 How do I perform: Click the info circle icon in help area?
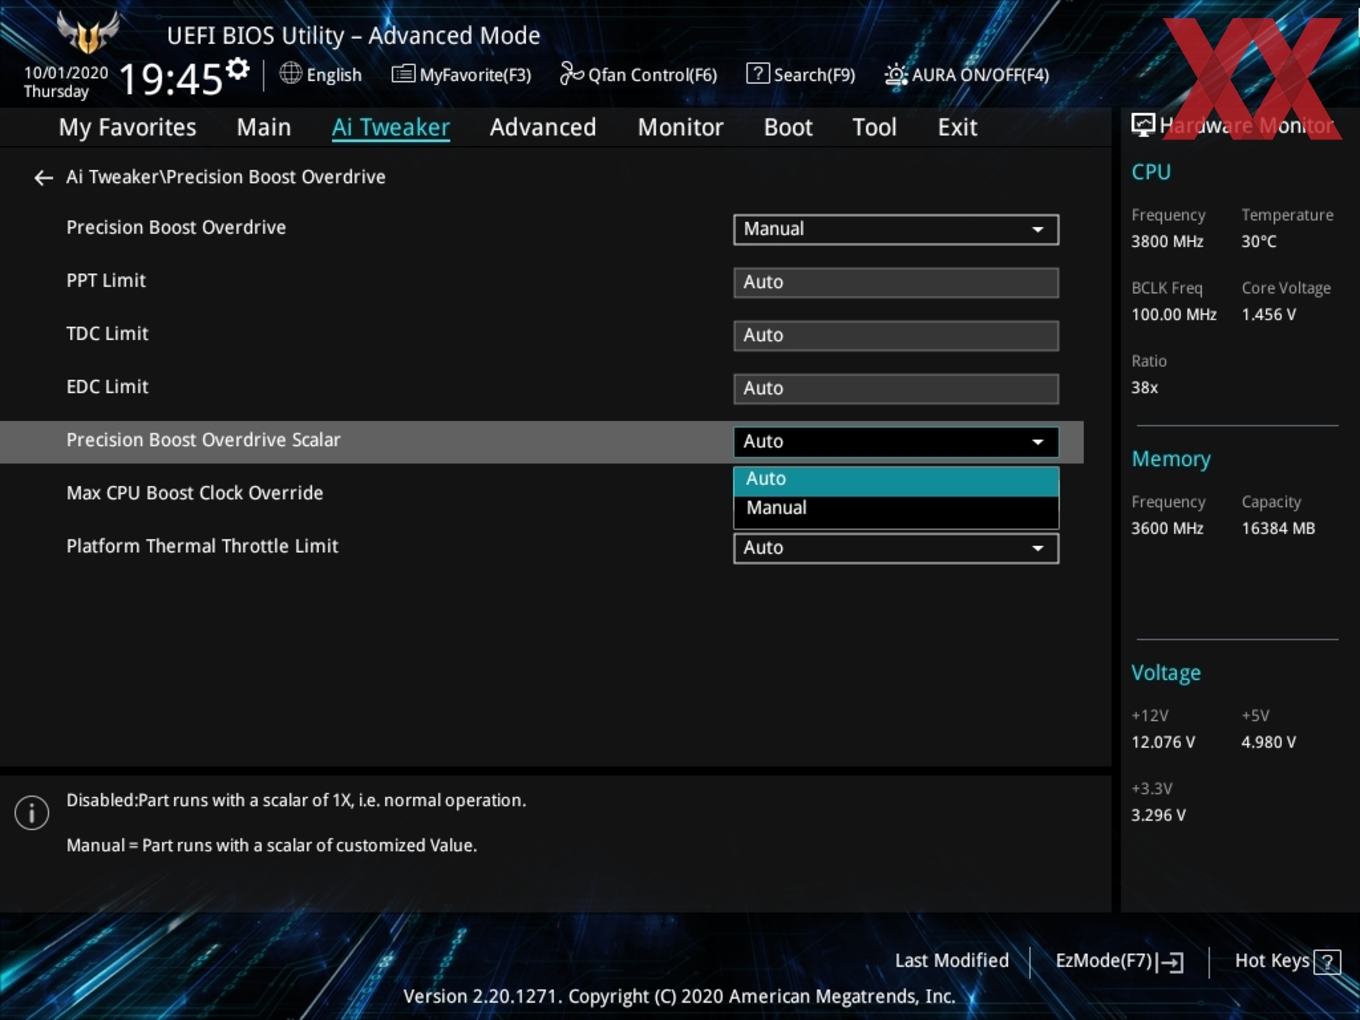pos(32,813)
